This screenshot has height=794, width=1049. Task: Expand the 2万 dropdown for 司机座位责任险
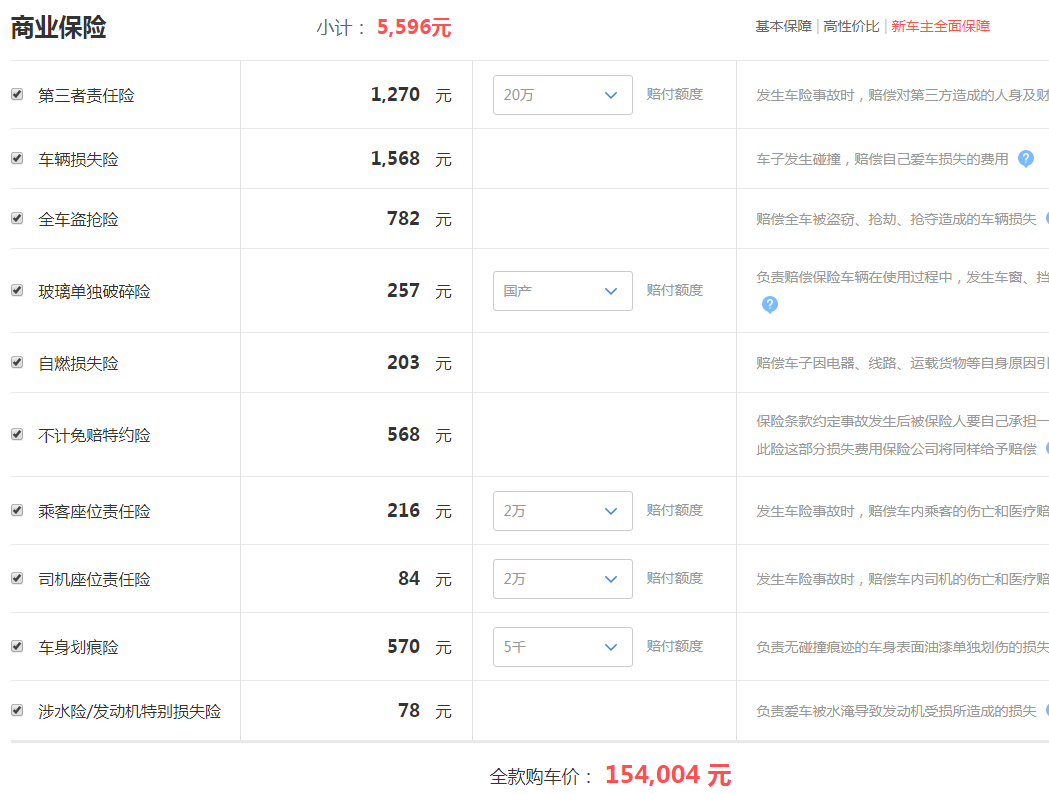563,579
